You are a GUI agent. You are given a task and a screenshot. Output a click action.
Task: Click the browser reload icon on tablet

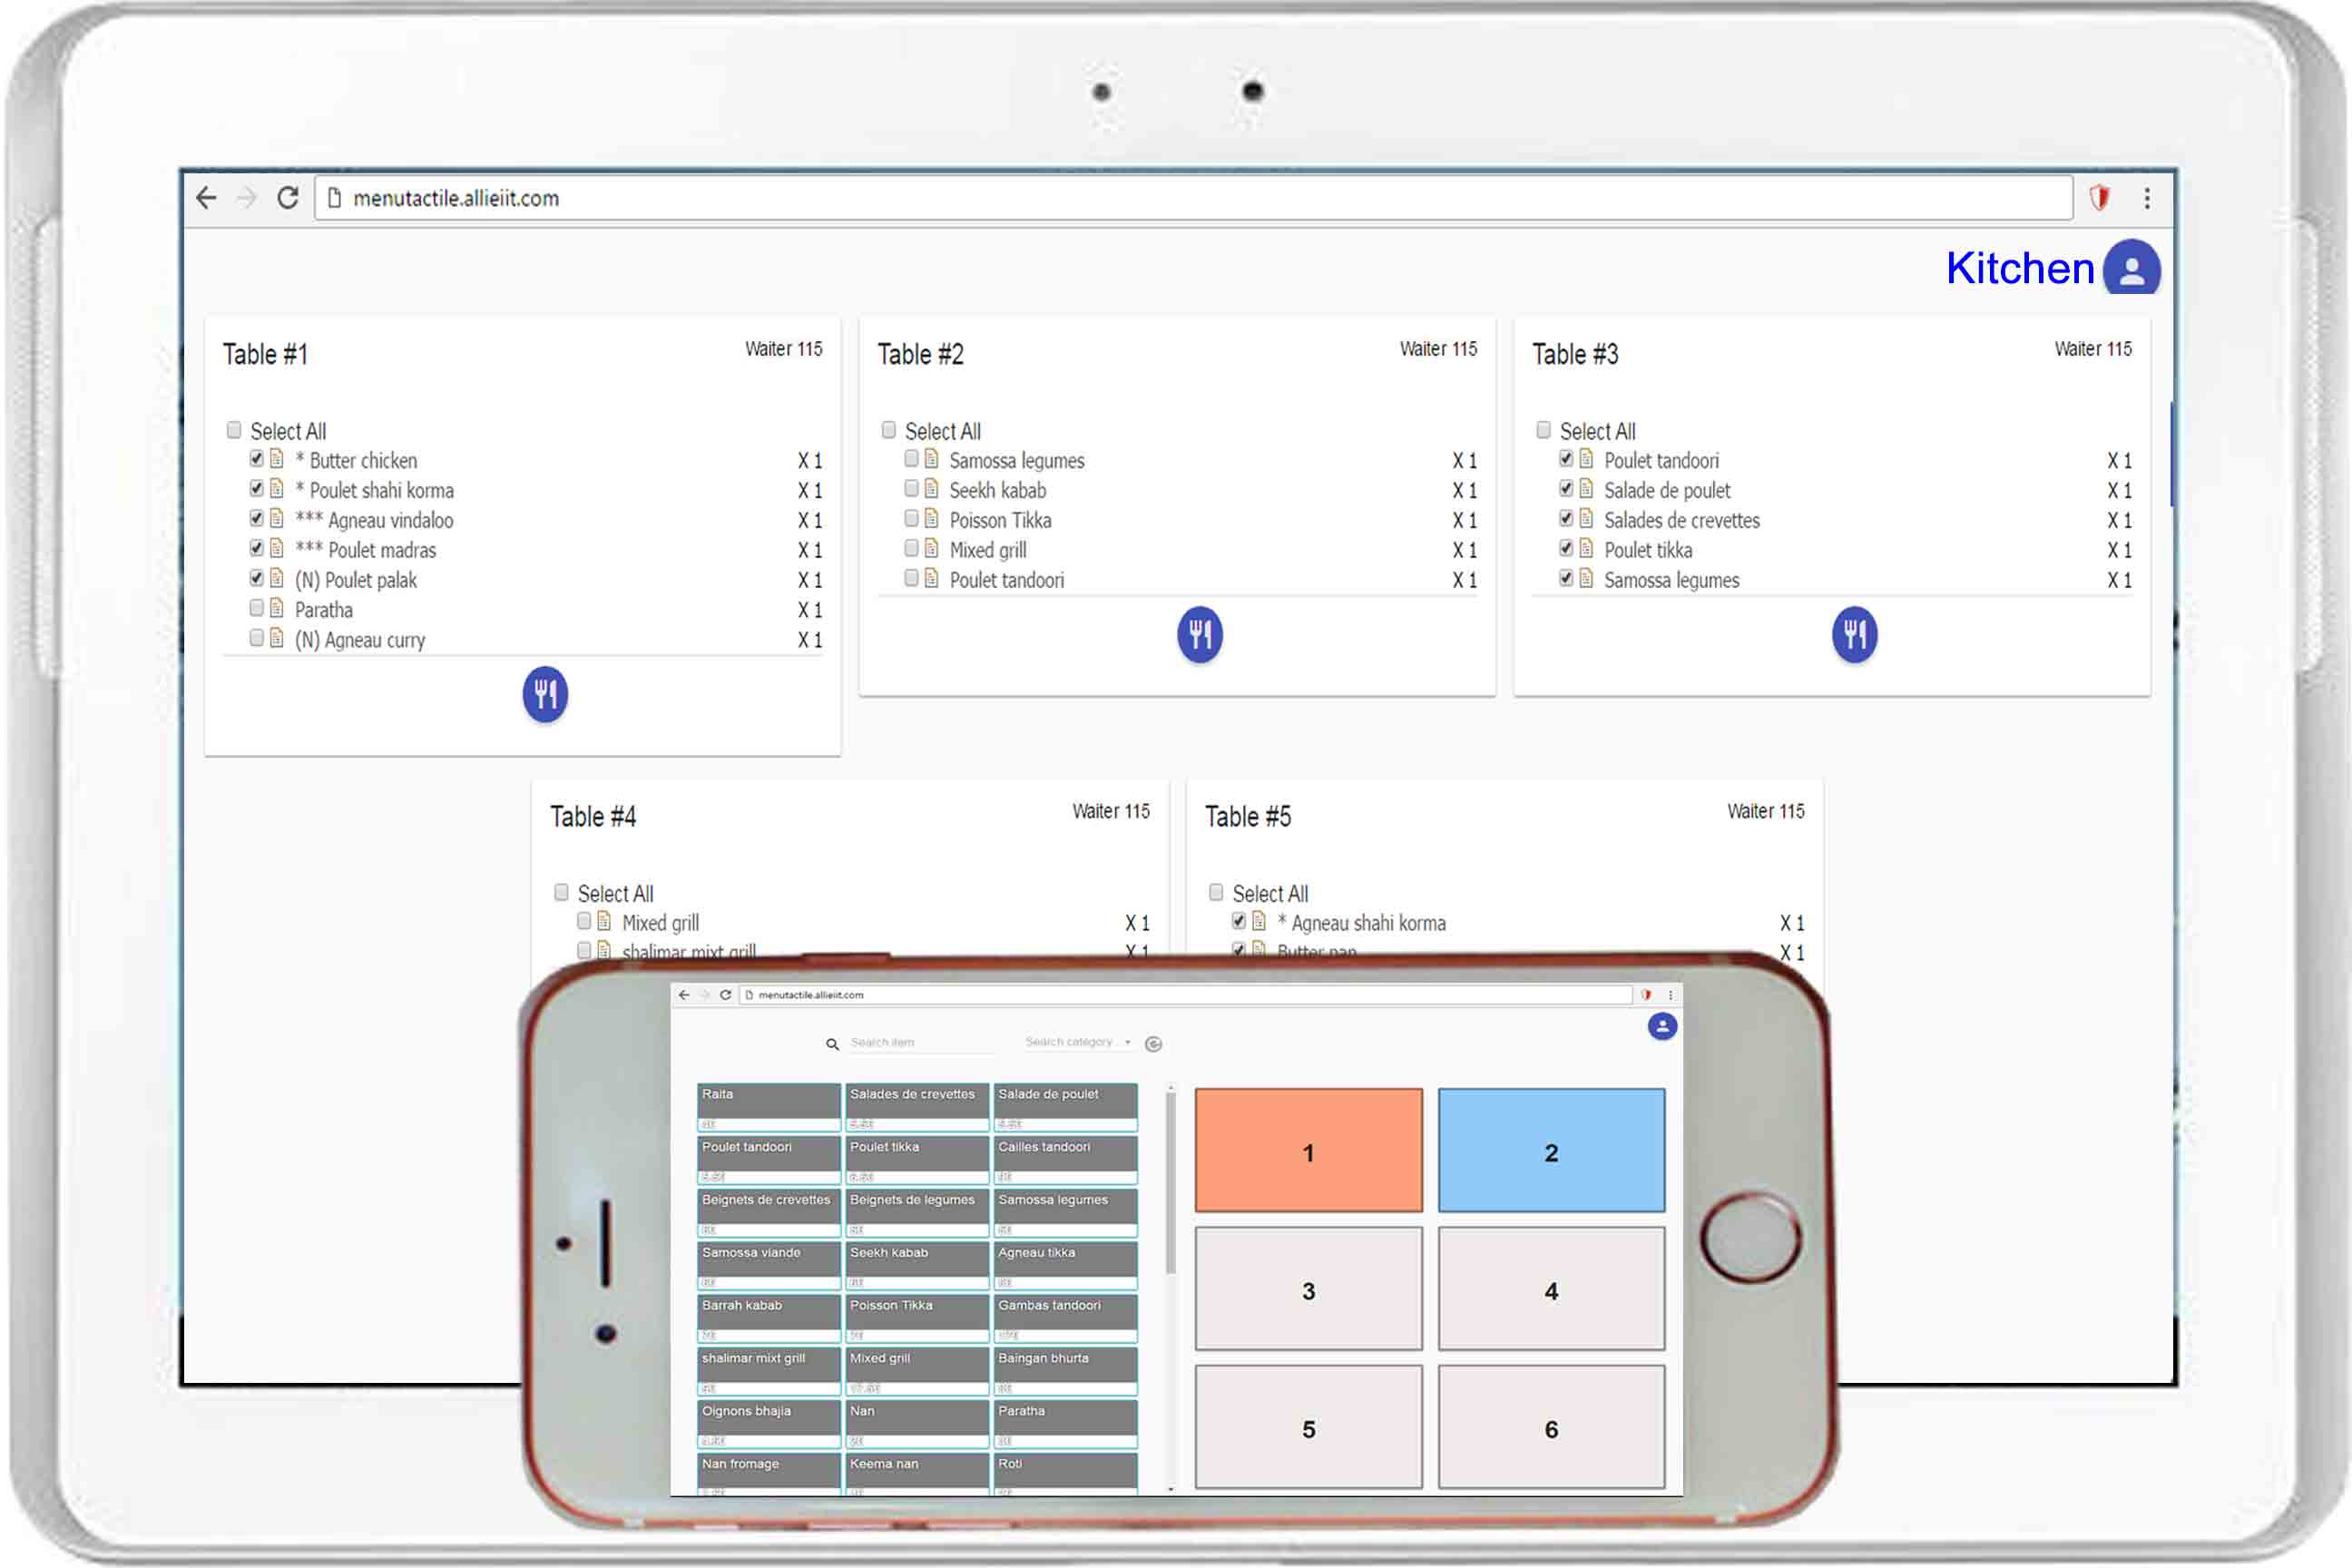click(x=288, y=198)
